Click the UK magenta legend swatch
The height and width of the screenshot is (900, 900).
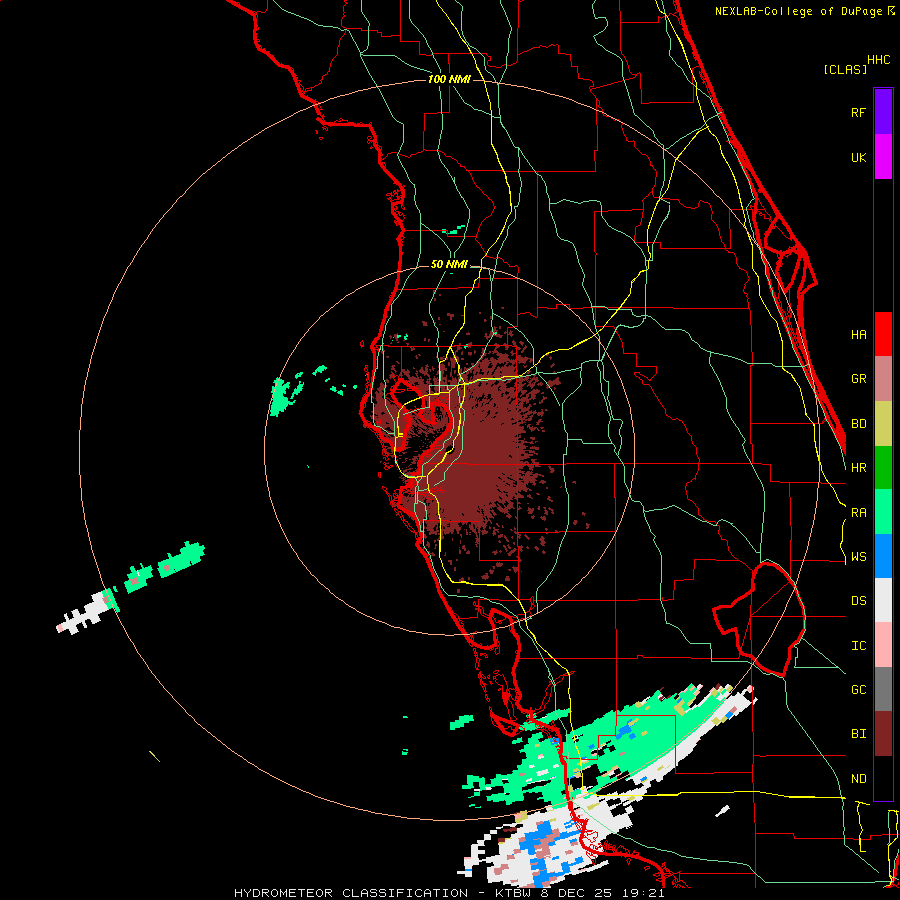(883, 157)
